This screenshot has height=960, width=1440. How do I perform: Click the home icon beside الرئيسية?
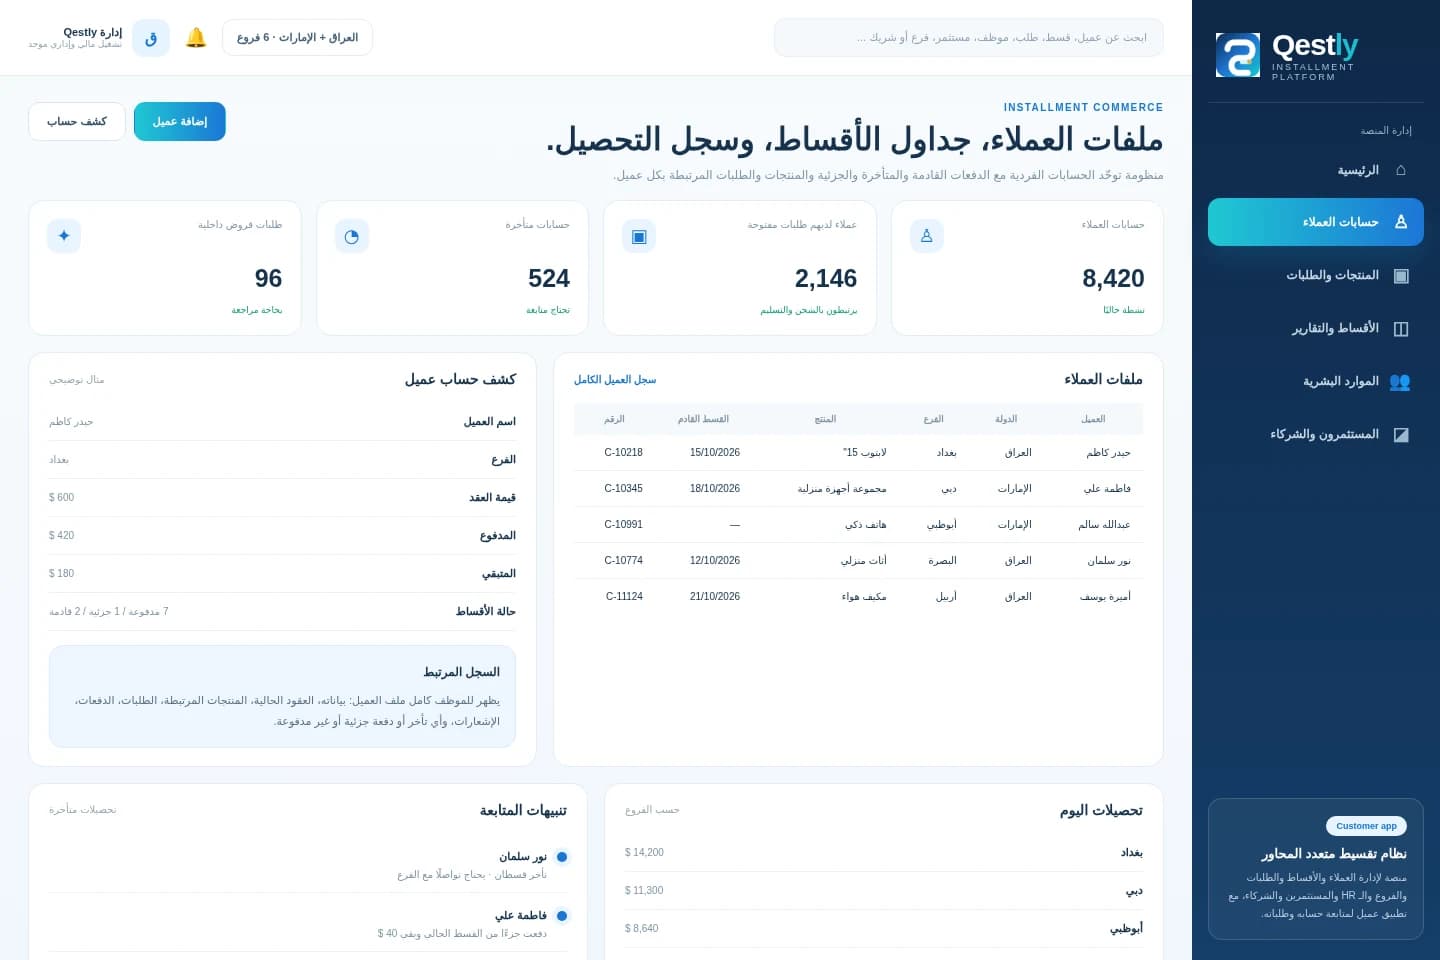click(x=1400, y=170)
